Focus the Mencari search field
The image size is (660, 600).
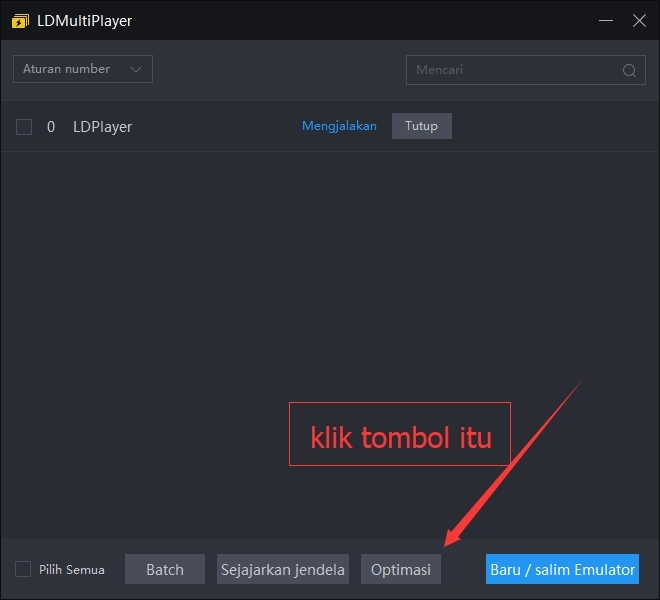pyautogui.click(x=526, y=70)
